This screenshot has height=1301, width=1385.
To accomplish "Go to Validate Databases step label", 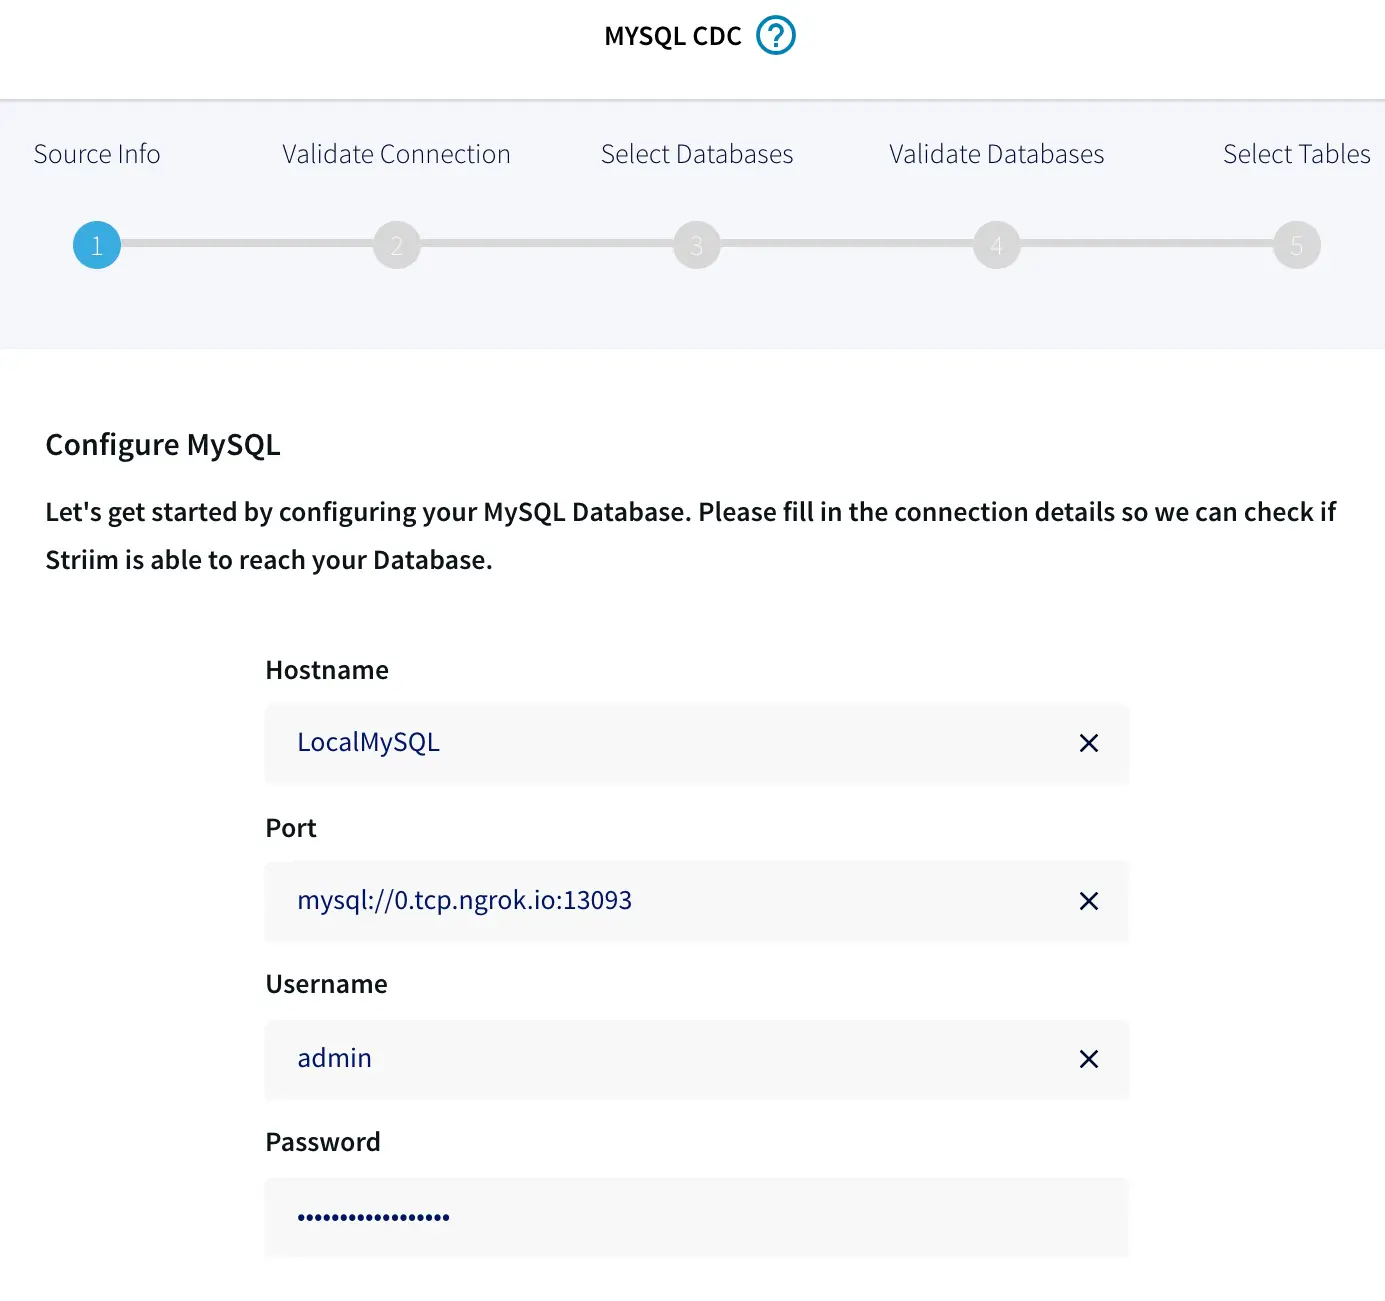I will (996, 154).
